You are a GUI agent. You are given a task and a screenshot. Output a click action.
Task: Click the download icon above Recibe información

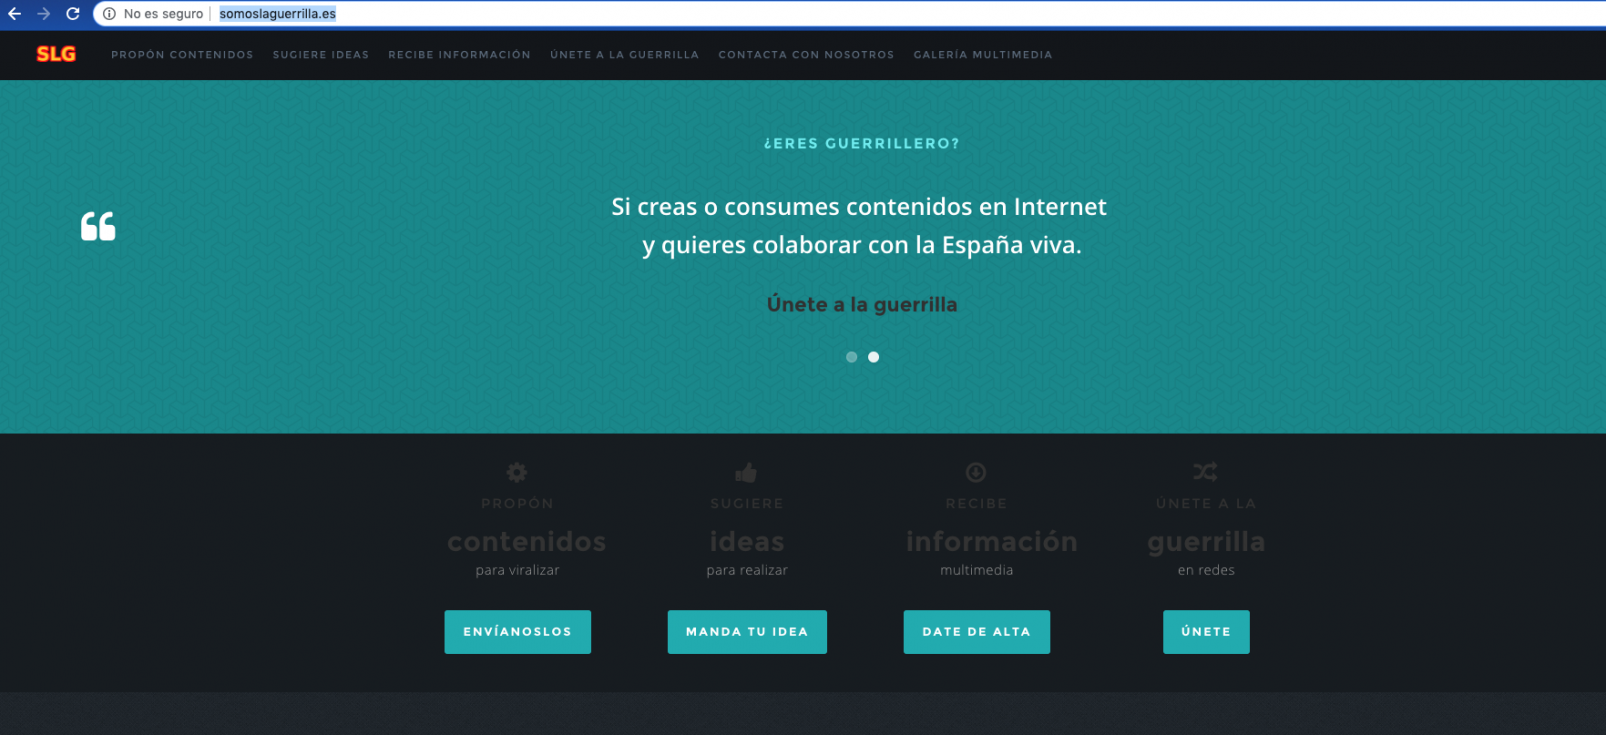pos(976,472)
